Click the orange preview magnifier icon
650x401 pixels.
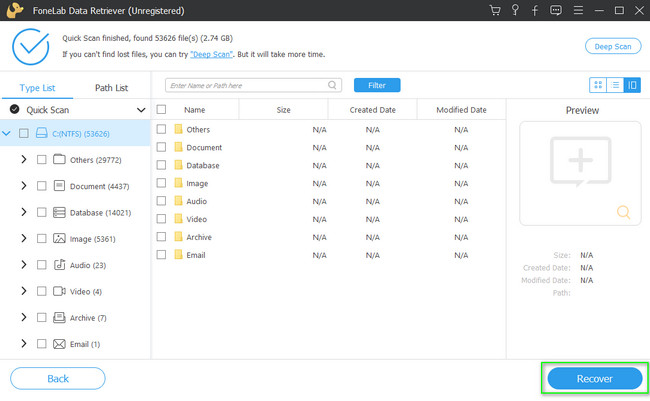tap(623, 212)
